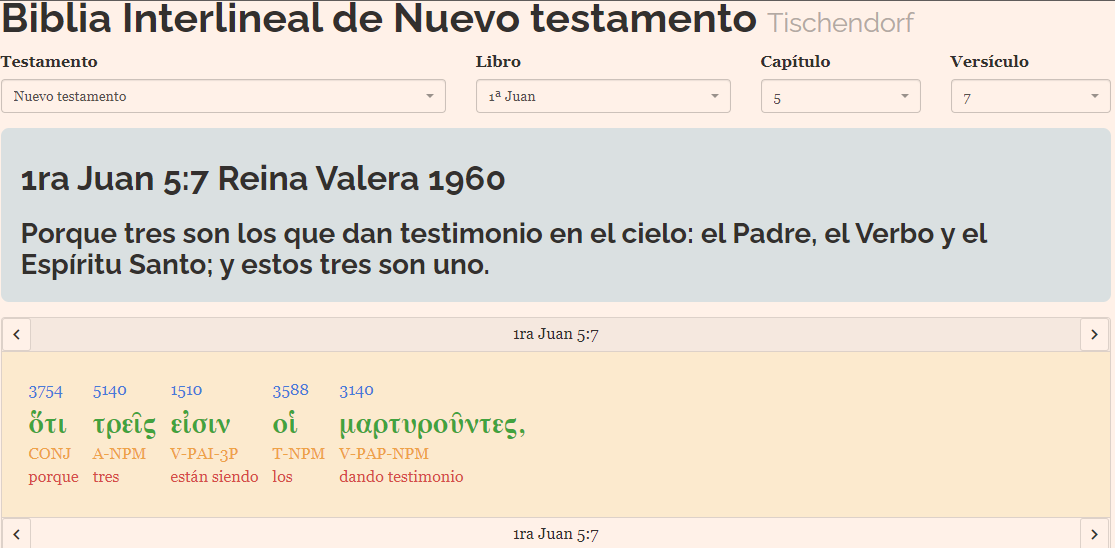Image resolution: width=1115 pixels, height=548 pixels.
Task: Open the Capítulo dropdown showing 5
Action: [x=841, y=96]
